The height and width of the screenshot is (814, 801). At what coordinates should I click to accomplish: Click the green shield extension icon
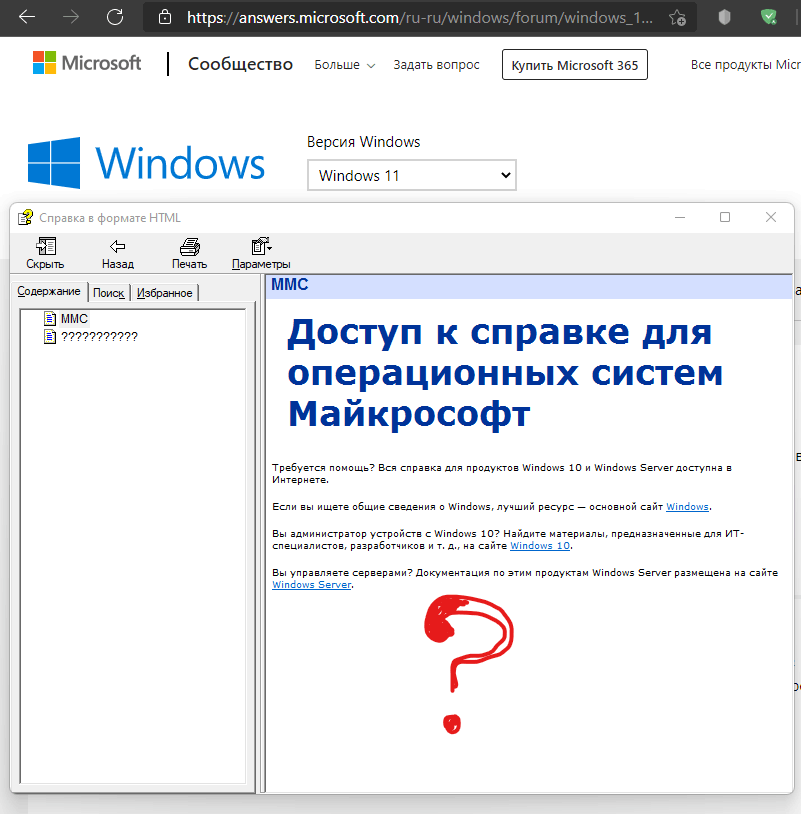point(768,17)
